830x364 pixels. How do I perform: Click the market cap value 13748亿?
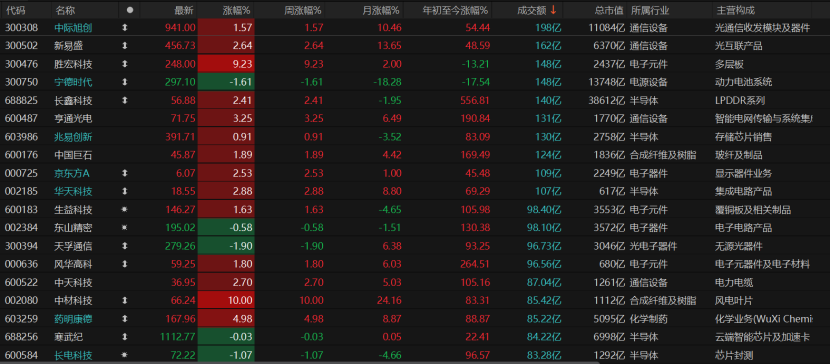(x=606, y=83)
